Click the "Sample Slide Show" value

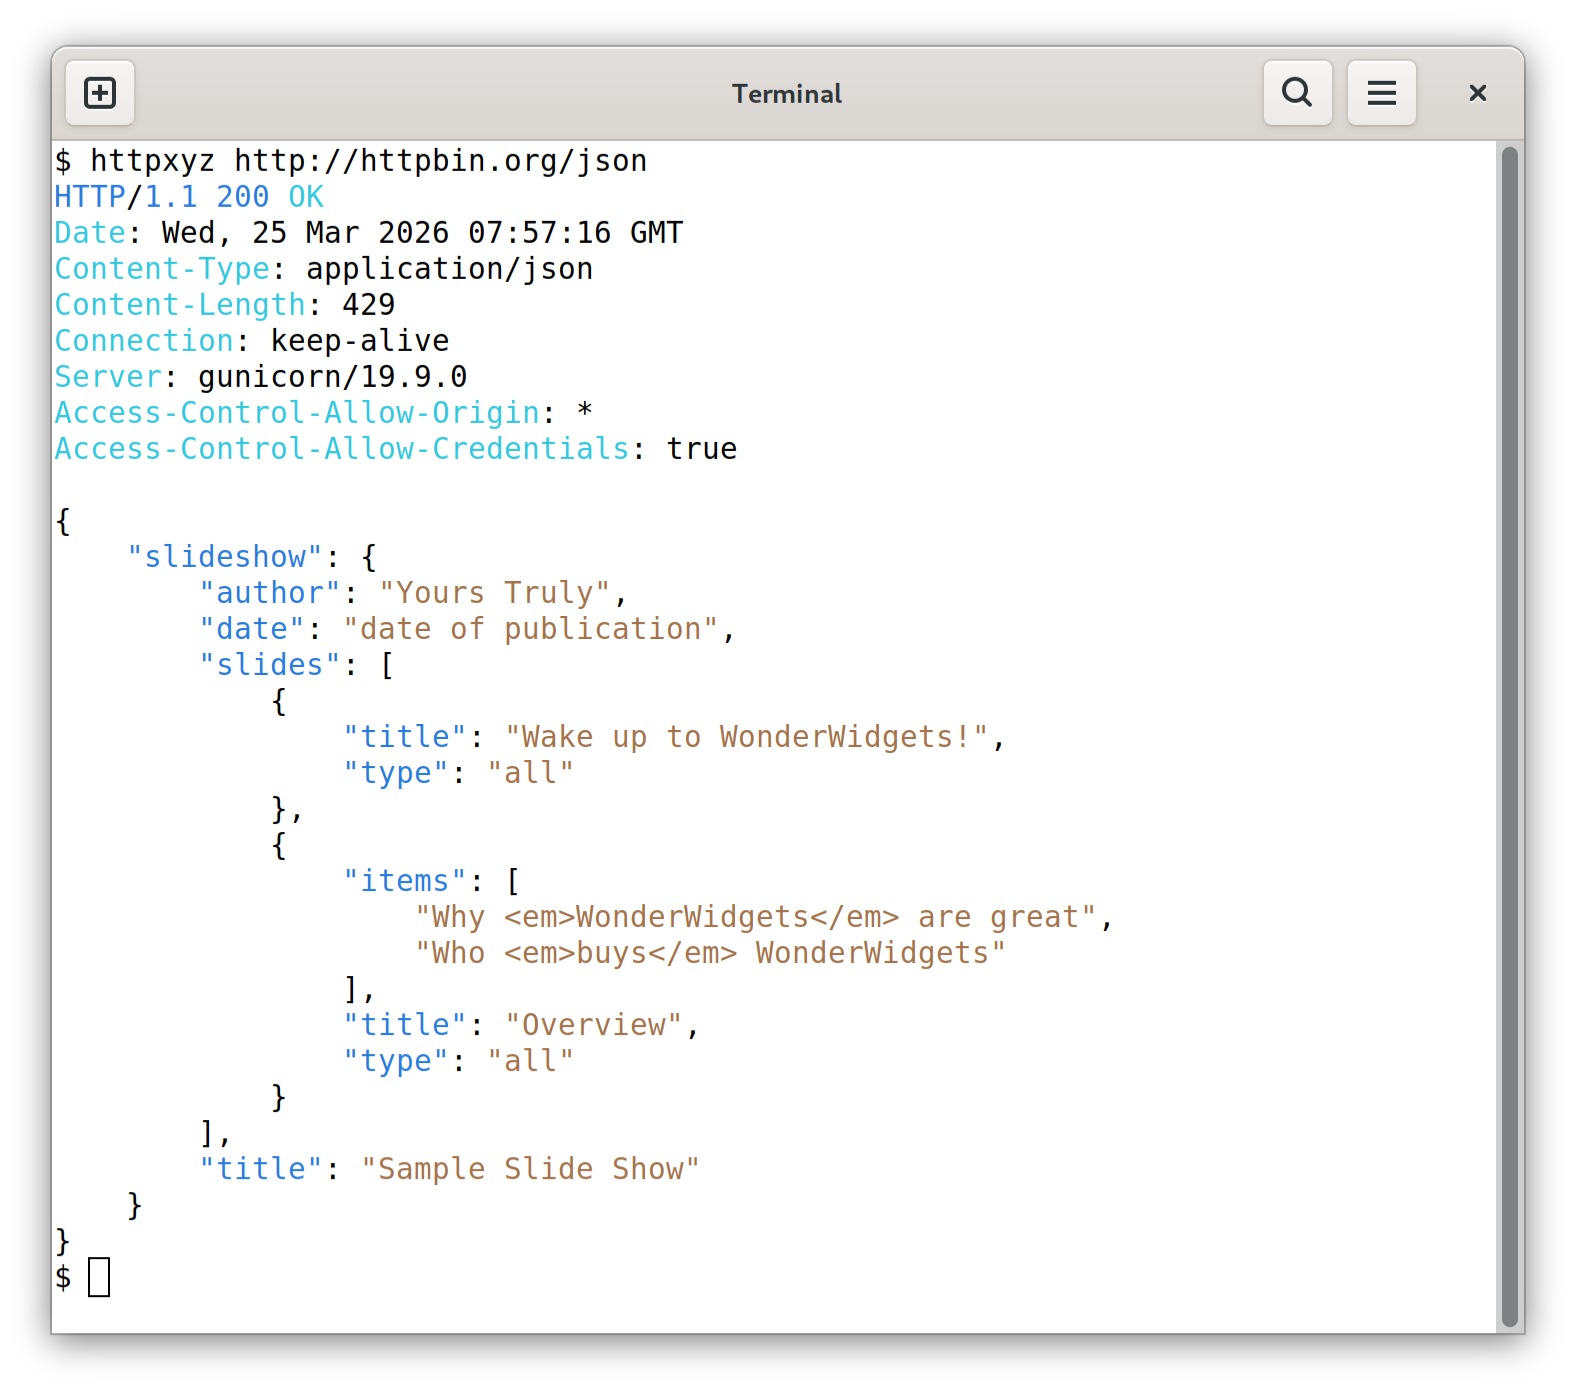click(x=531, y=1169)
